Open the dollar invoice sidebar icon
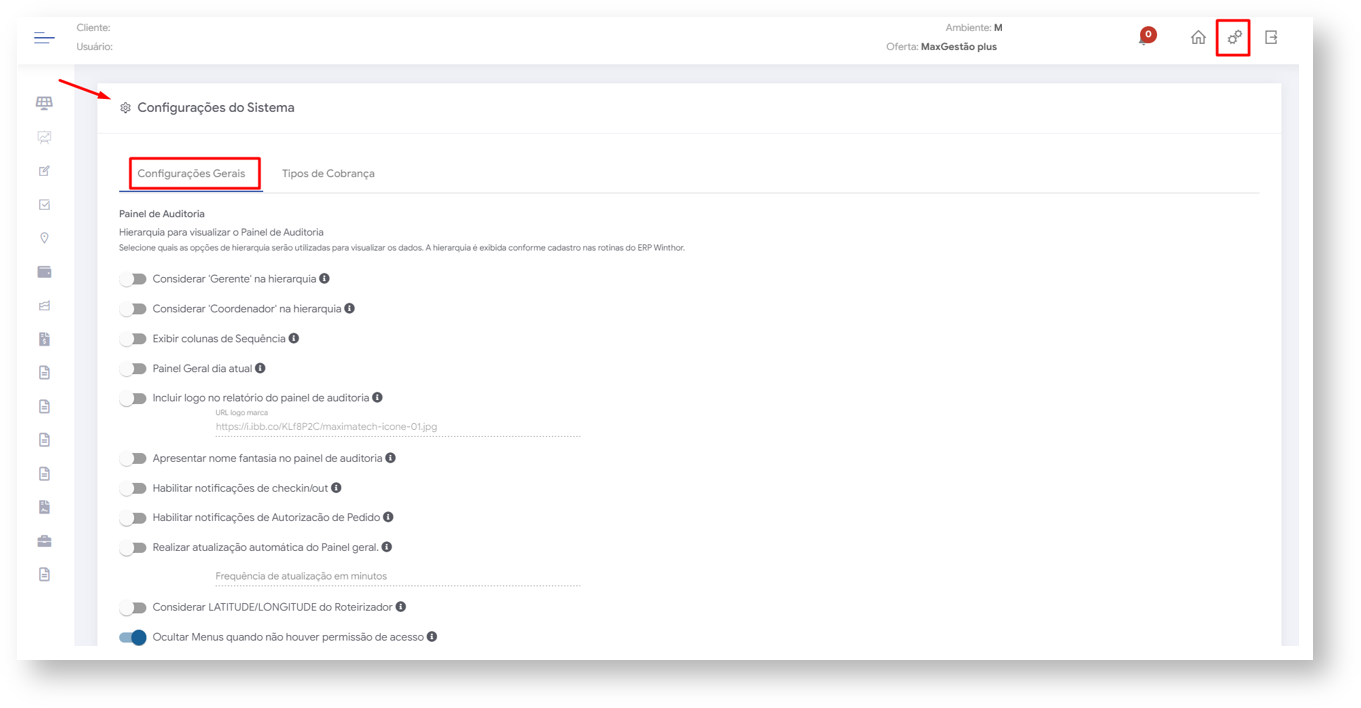 click(x=44, y=339)
